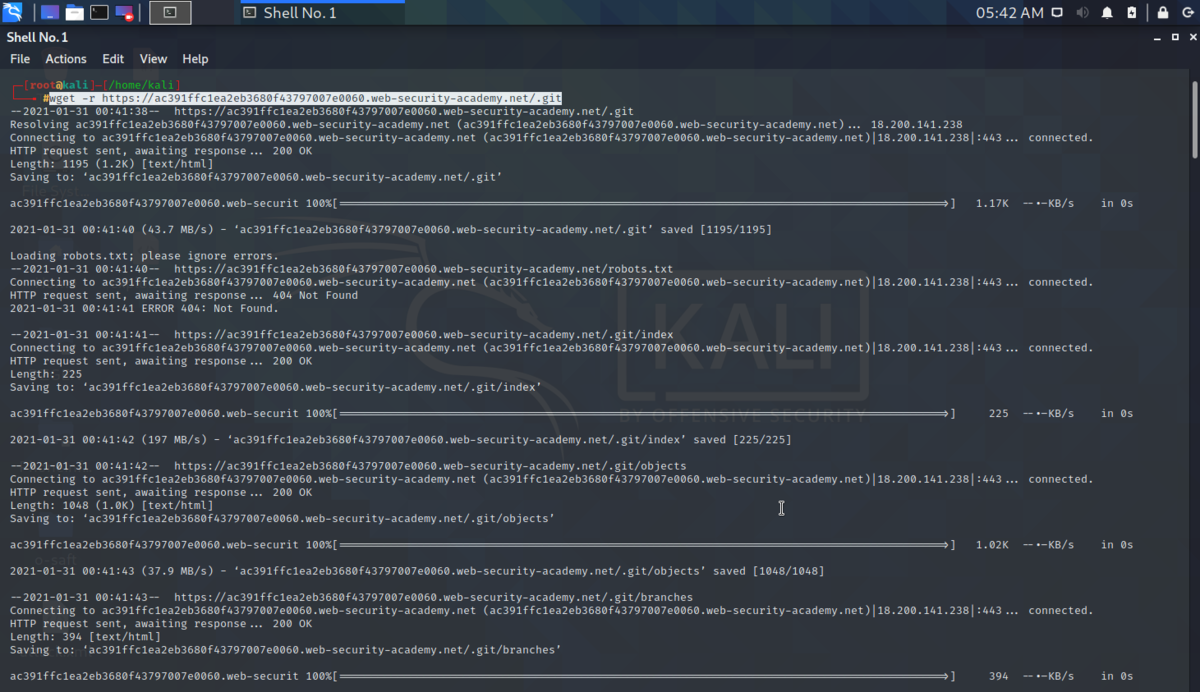Click the '(43.7 MB/s)' saved line
This screenshot has width=1200, height=692.
pos(391,230)
